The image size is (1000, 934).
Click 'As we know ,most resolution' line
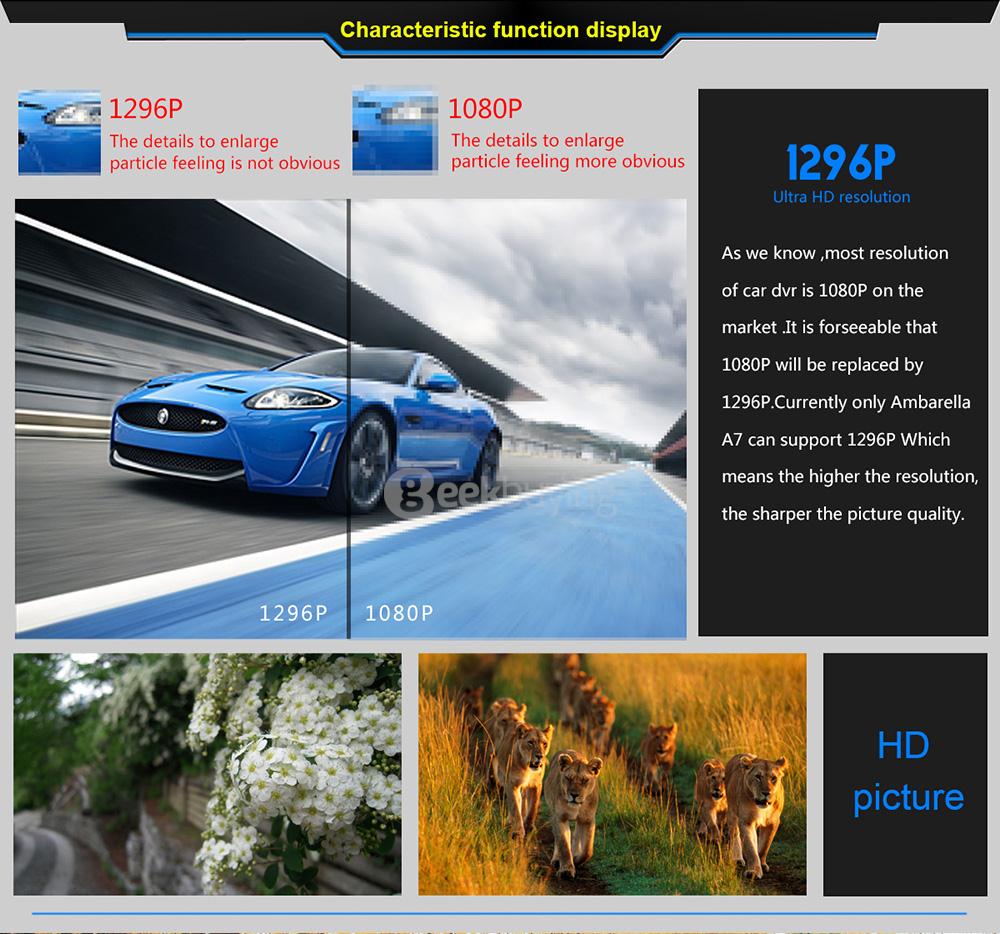(x=835, y=253)
